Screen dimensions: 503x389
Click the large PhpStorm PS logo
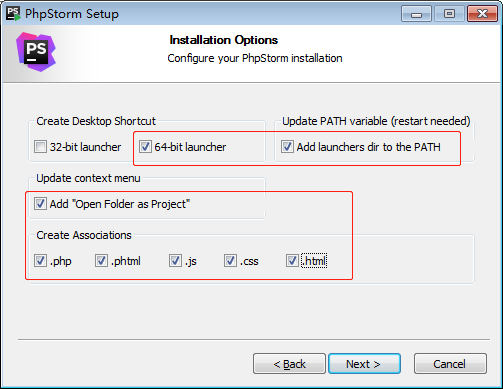click(x=36, y=52)
